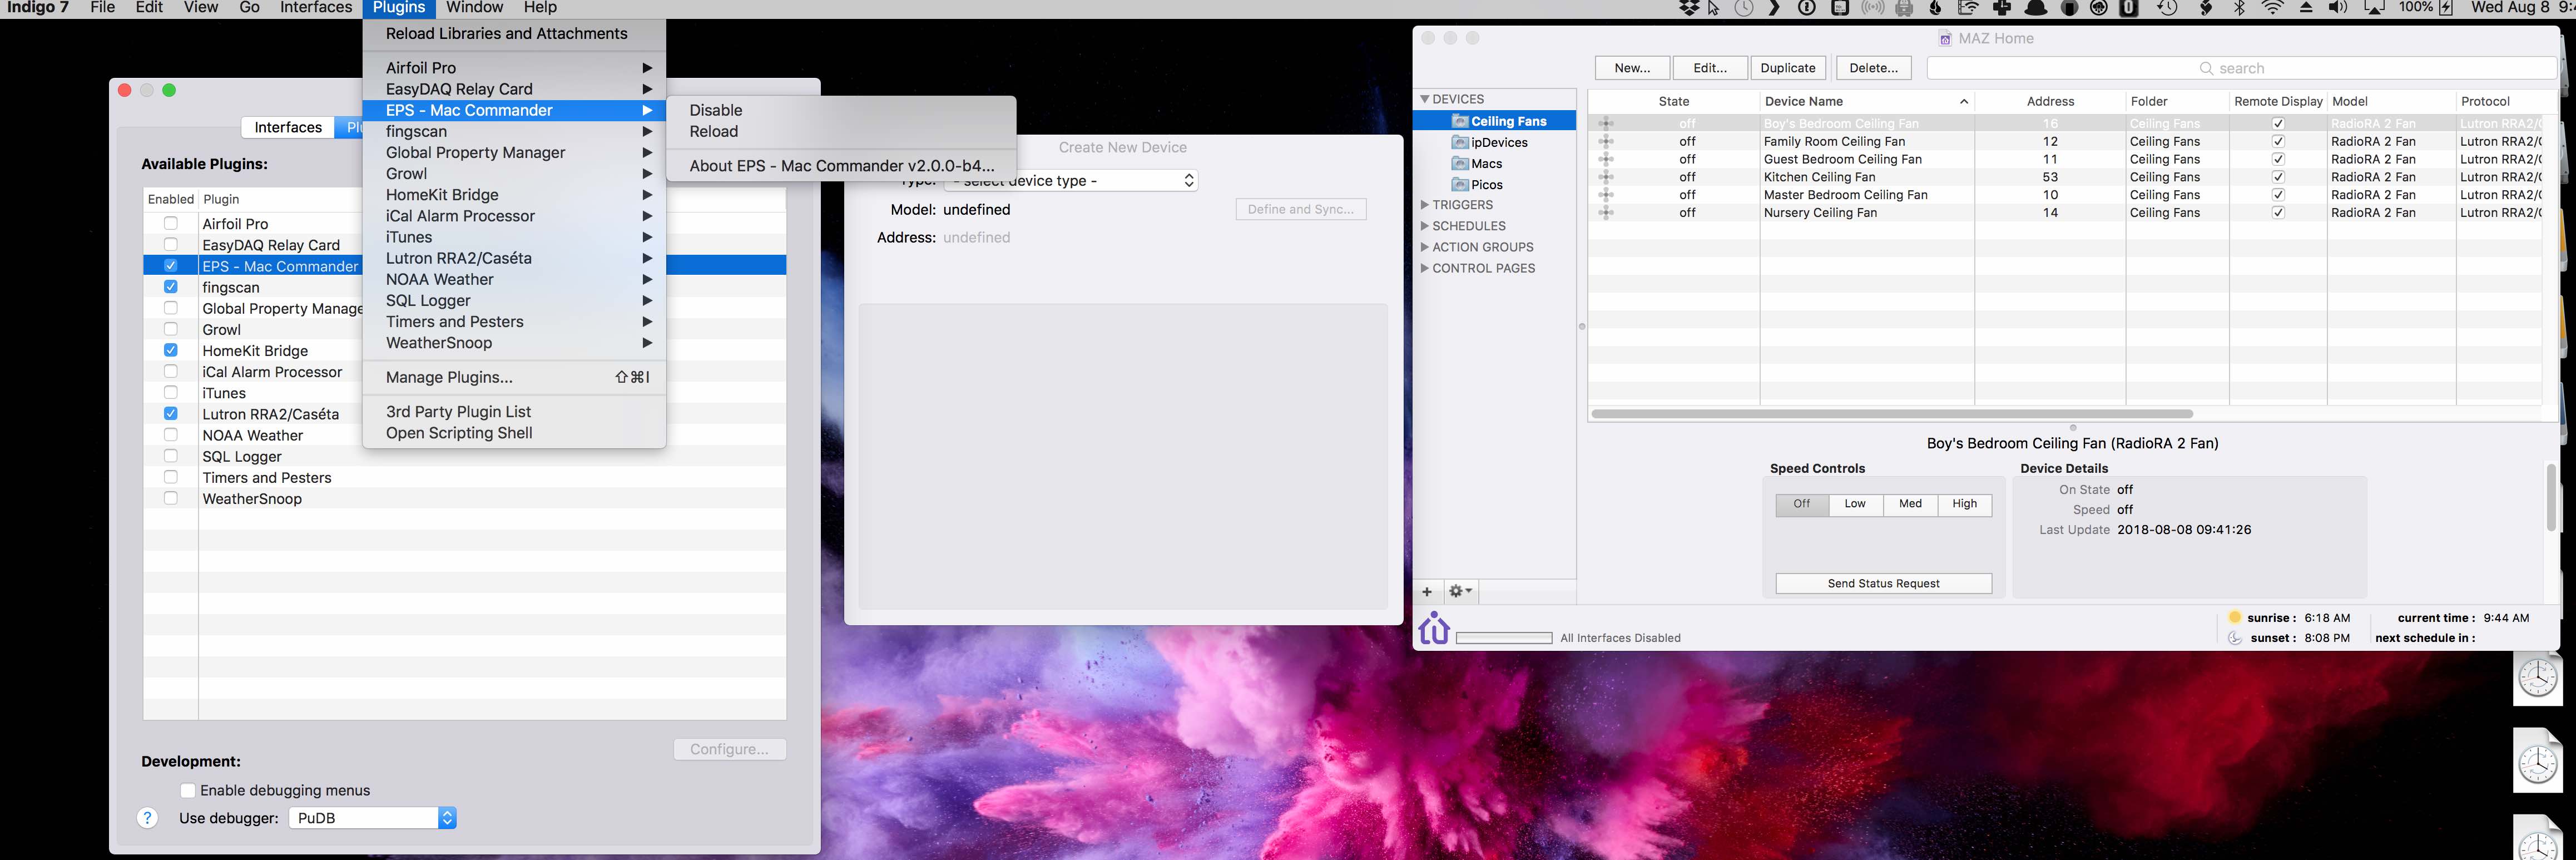Click fan device icon for Nursery Ceiling Fan
Screen dimensions: 2576x860
pyautogui.click(x=1606, y=213)
